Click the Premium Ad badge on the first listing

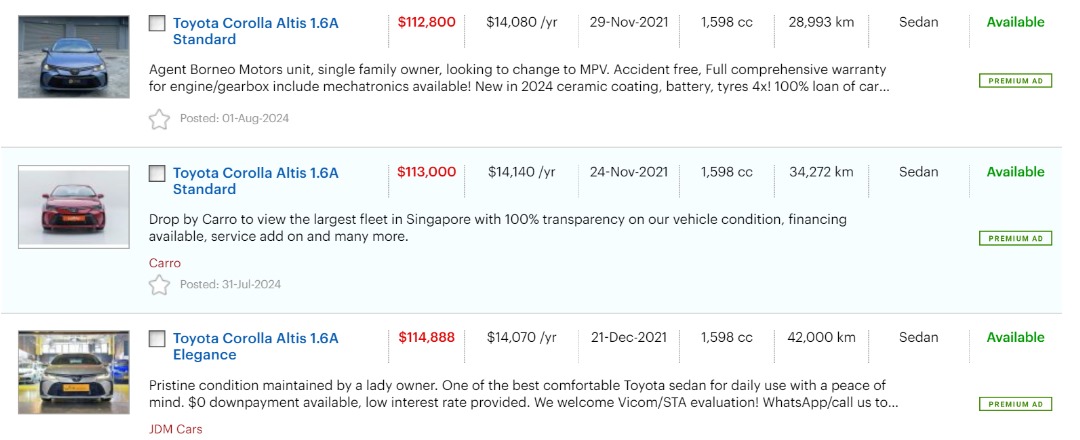(1015, 81)
